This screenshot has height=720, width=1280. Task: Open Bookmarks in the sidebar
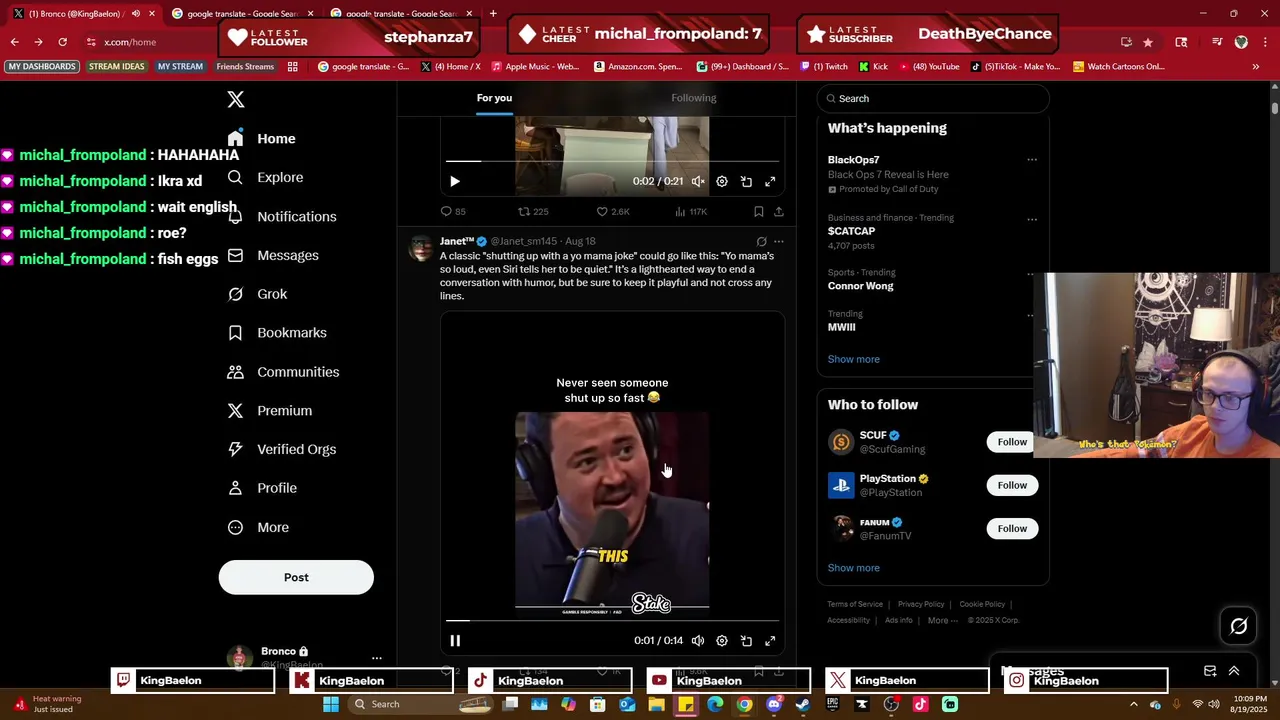click(x=277, y=332)
